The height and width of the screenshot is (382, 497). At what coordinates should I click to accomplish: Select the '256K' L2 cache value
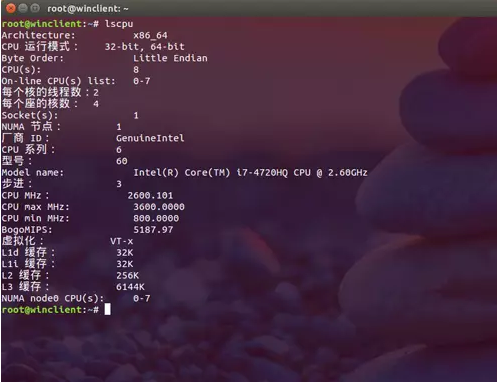coord(127,276)
